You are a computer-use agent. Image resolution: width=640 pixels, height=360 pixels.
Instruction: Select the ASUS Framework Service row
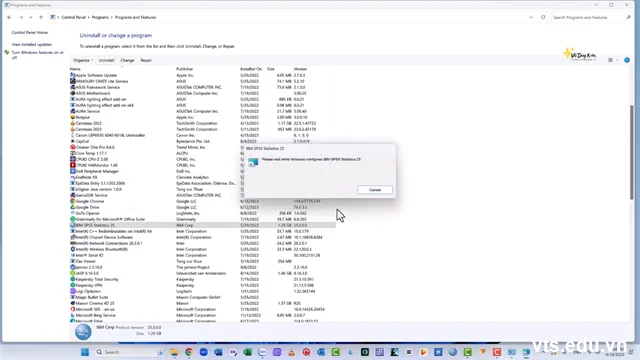coord(202,87)
